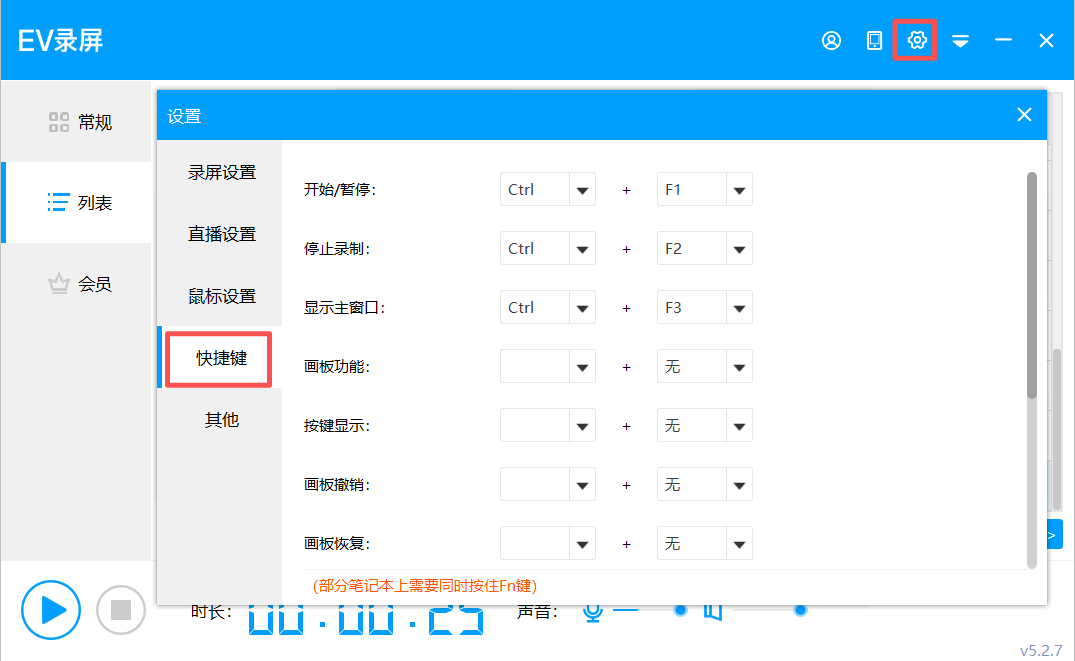Close the 设置 dialog
Screen dimensions: 1075x661
1024,115
